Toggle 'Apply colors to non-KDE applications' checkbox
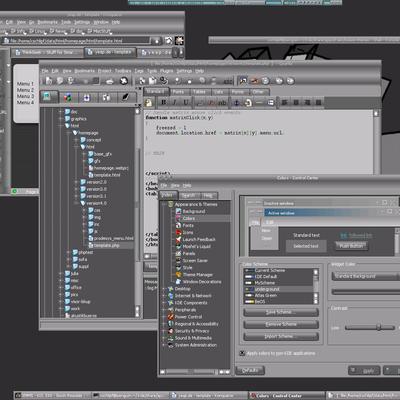Viewport: 400px width, 400px height. click(242, 353)
